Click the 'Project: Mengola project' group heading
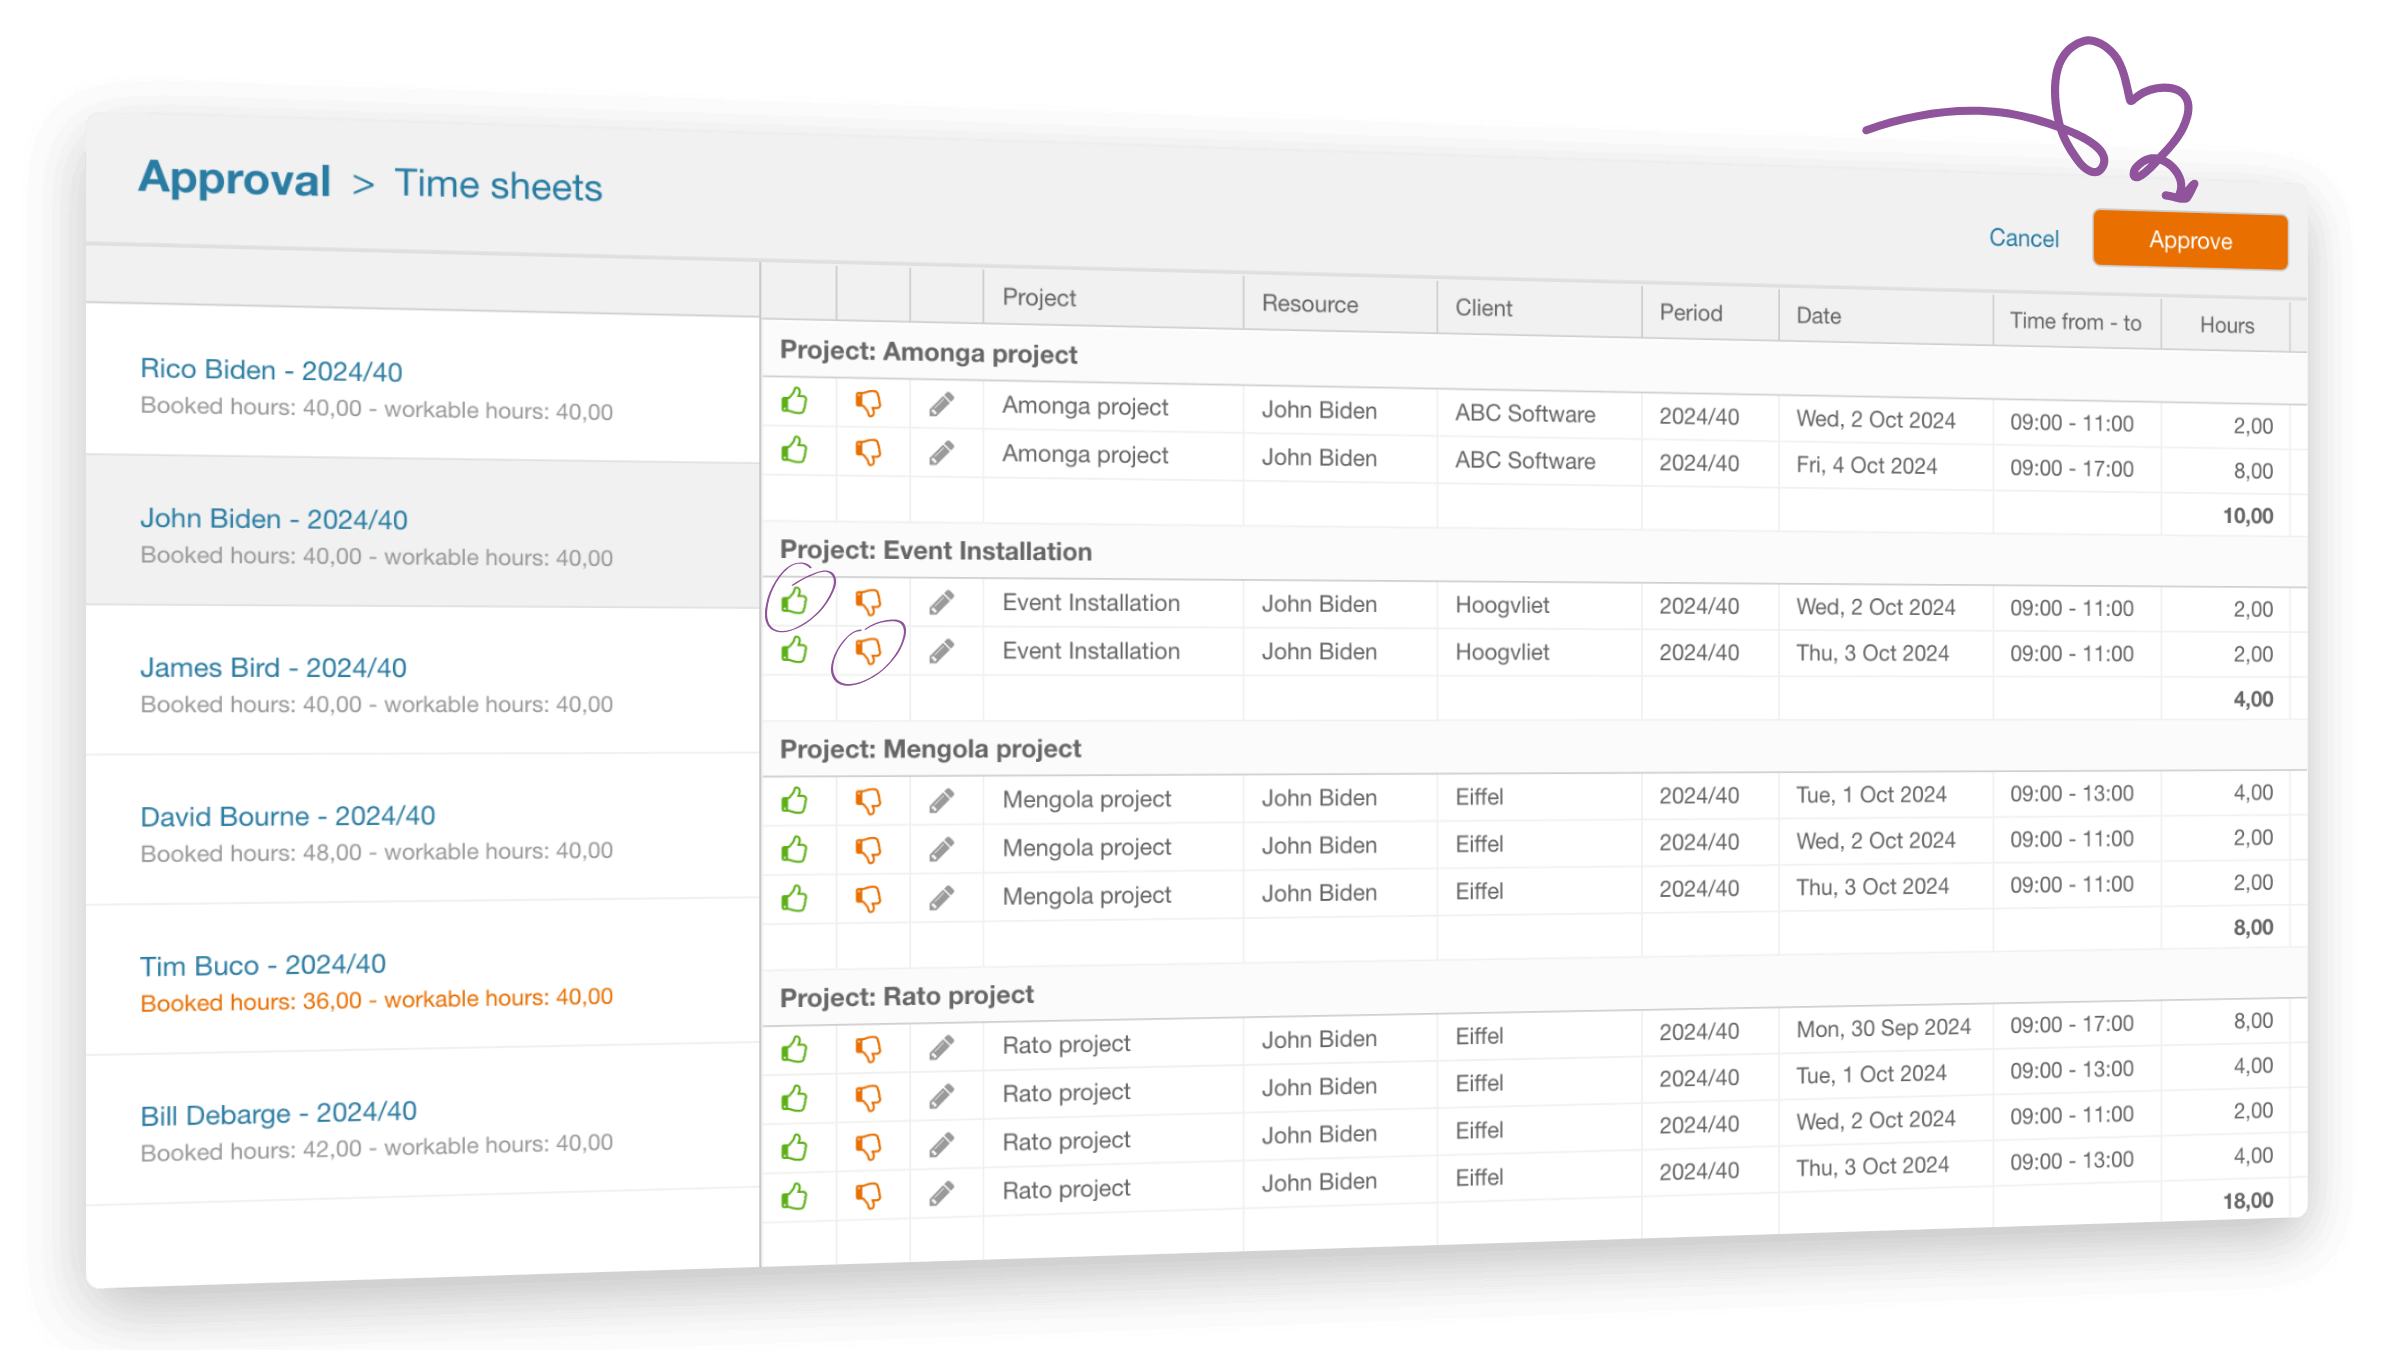This screenshot has width=2400, height=1350. 930,749
